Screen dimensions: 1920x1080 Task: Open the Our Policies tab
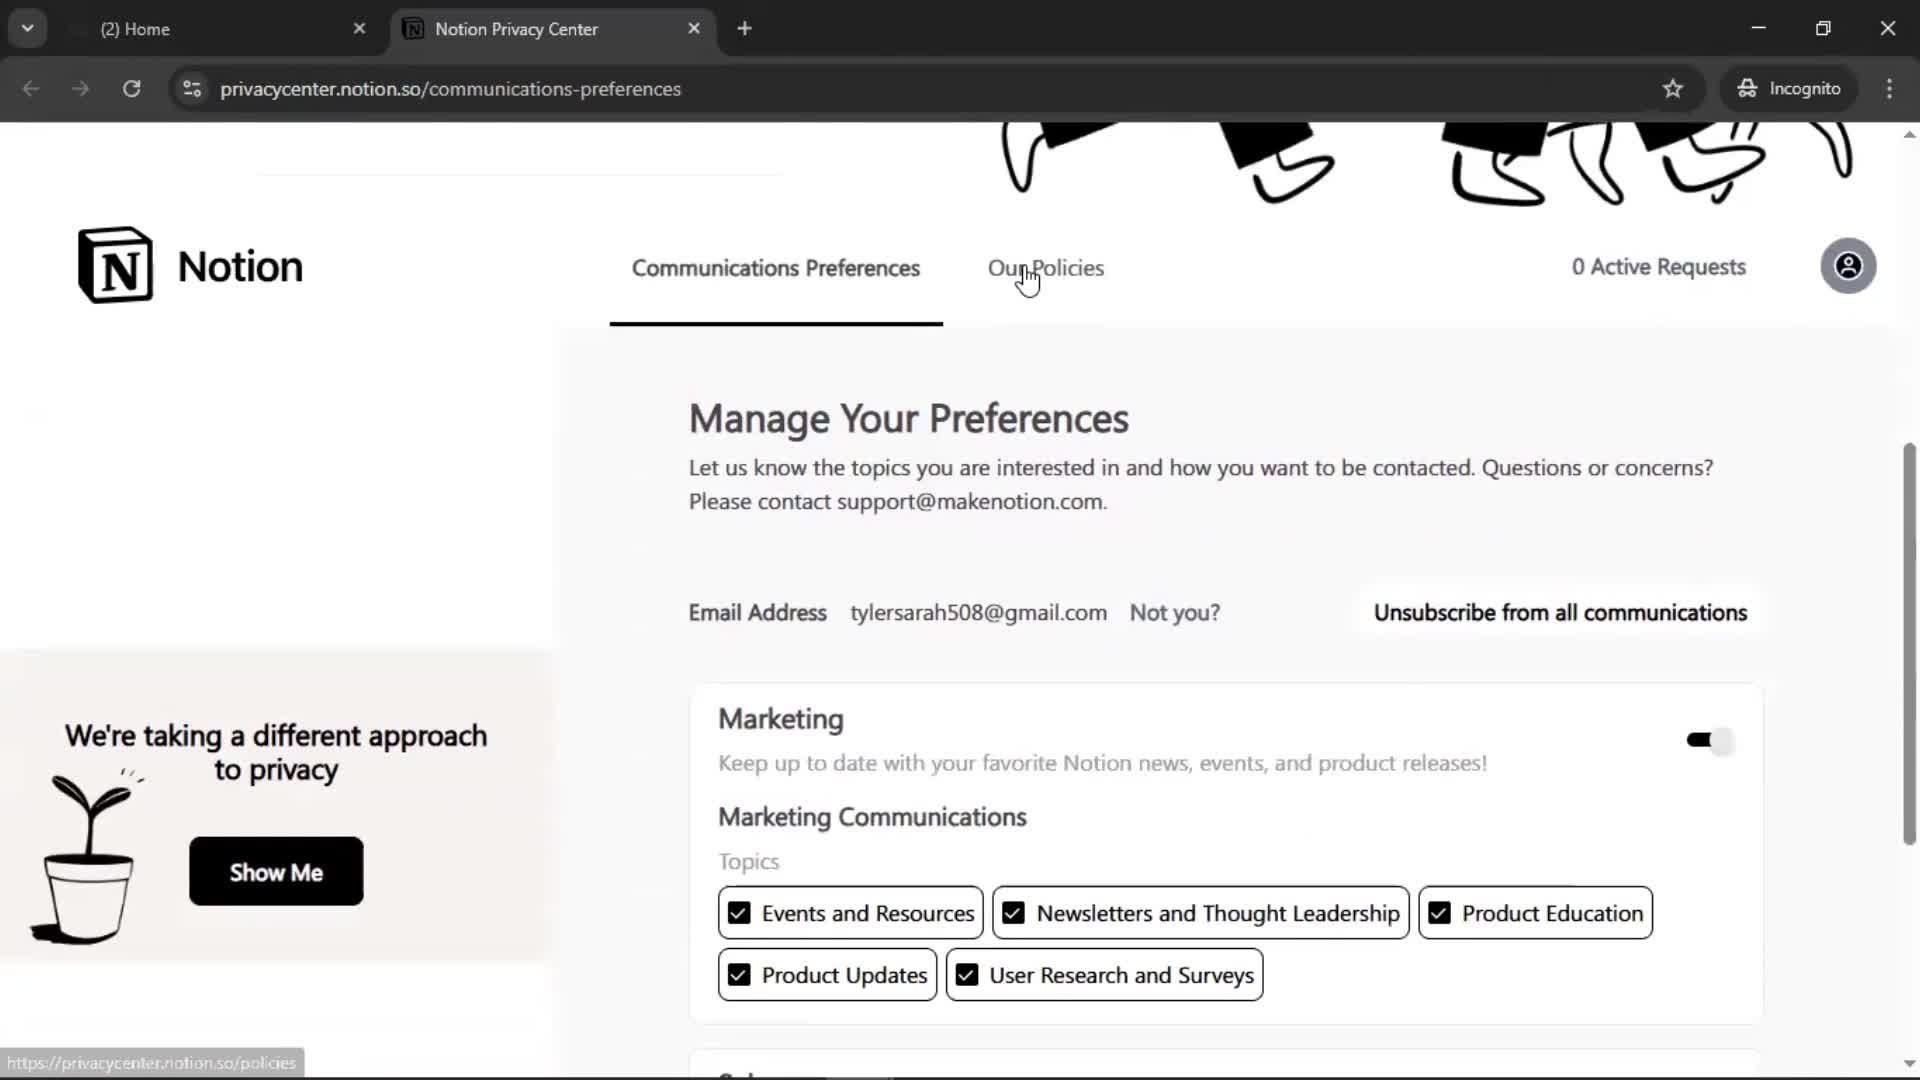(1046, 268)
